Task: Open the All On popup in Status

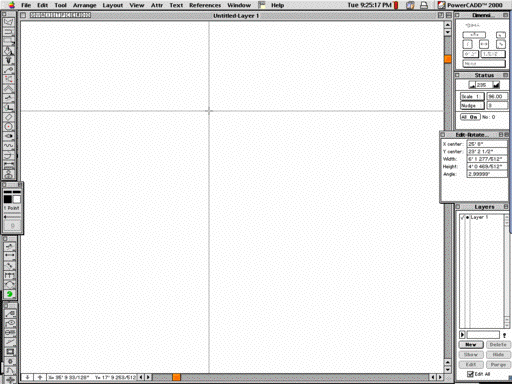Action: click(470, 117)
